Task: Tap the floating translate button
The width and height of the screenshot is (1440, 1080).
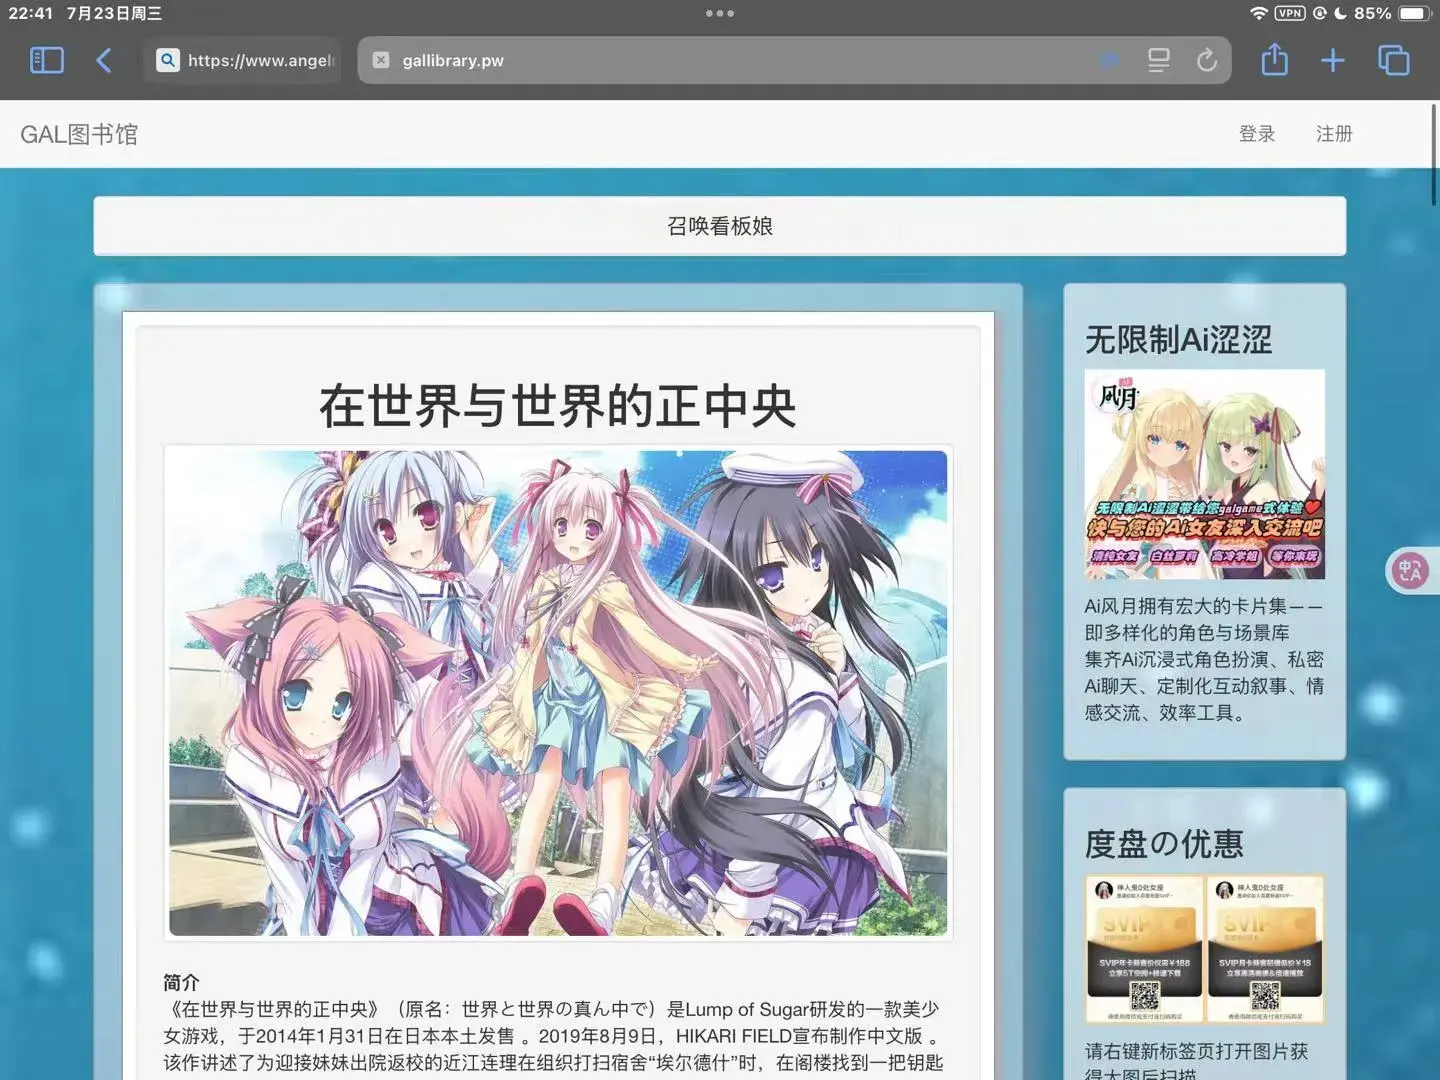Action: pyautogui.click(x=1411, y=570)
